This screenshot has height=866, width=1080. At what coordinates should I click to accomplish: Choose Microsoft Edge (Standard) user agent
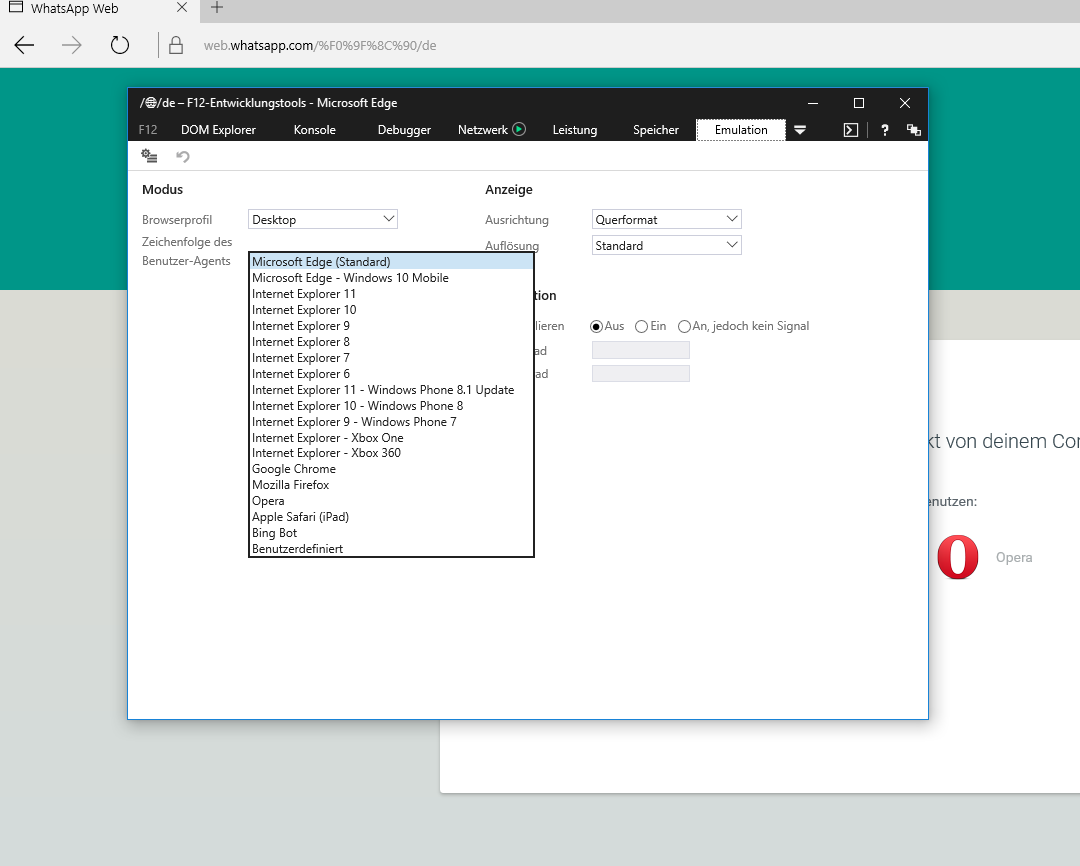[x=391, y=262]
